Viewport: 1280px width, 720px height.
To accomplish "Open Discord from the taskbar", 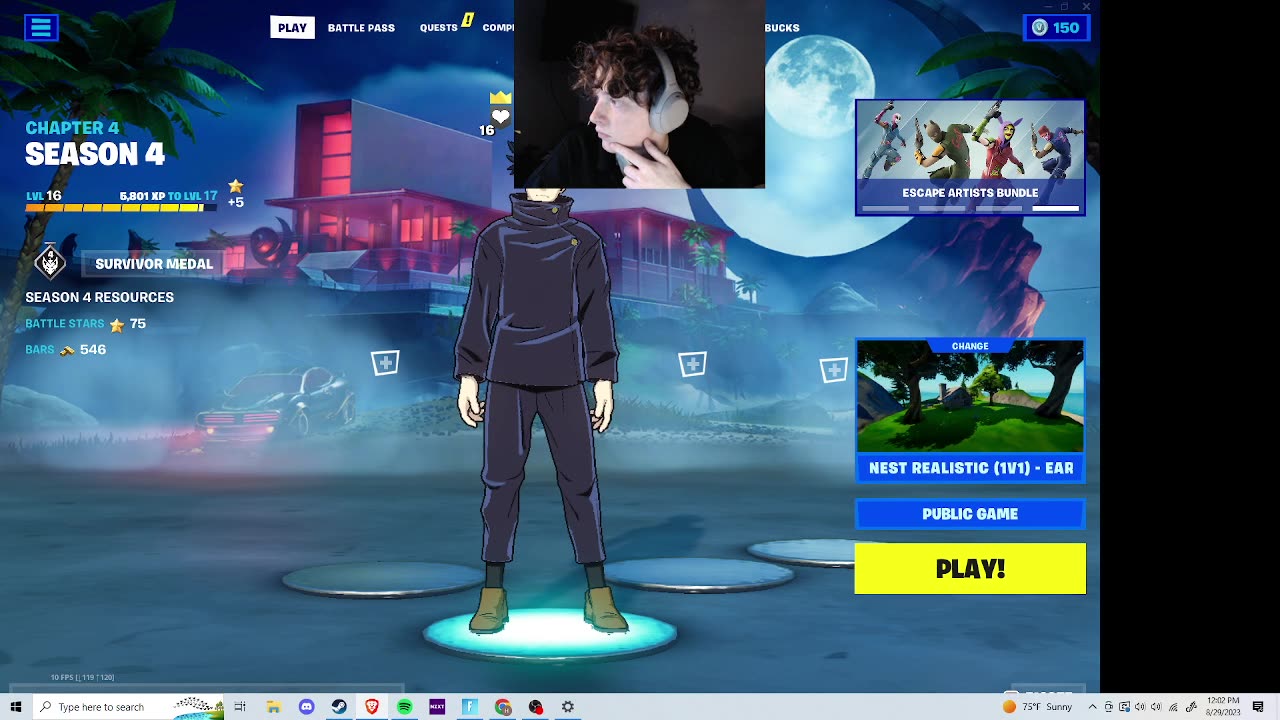I will 306,707.
